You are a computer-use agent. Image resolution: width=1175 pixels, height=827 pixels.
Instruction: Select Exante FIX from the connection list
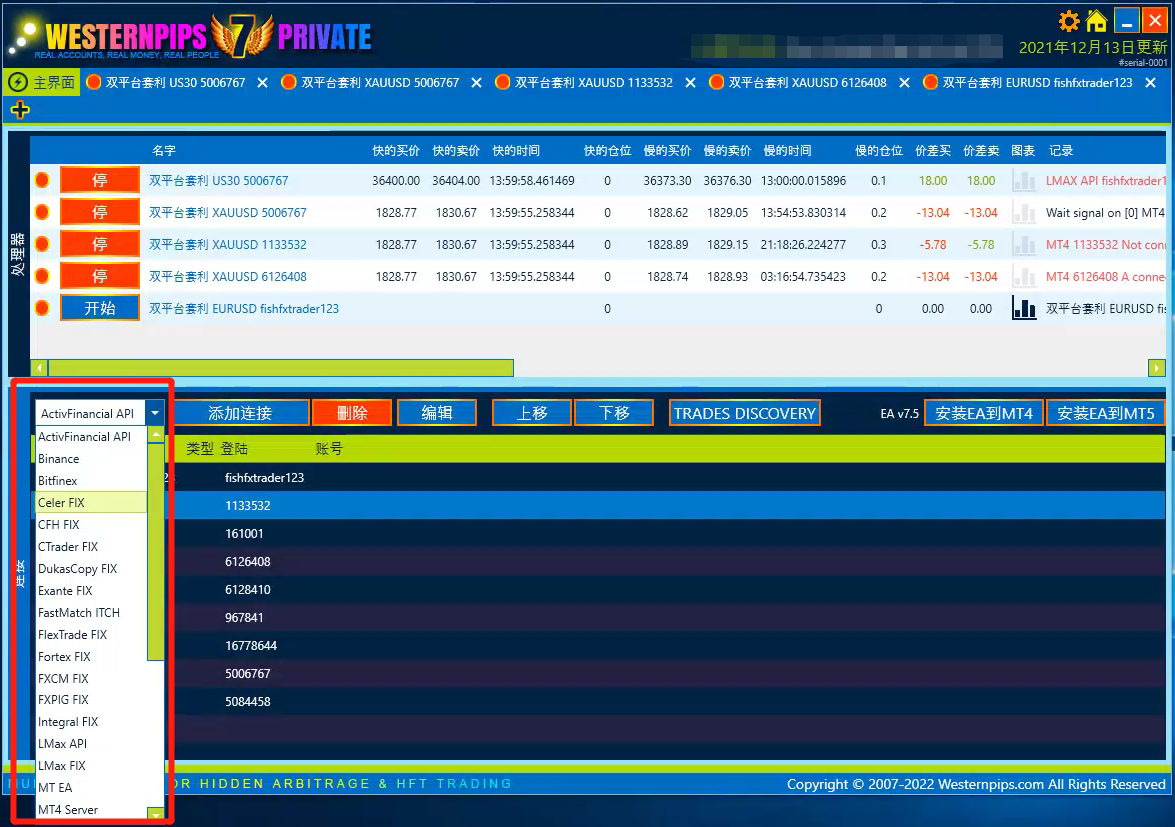click(x=91, y=590)
